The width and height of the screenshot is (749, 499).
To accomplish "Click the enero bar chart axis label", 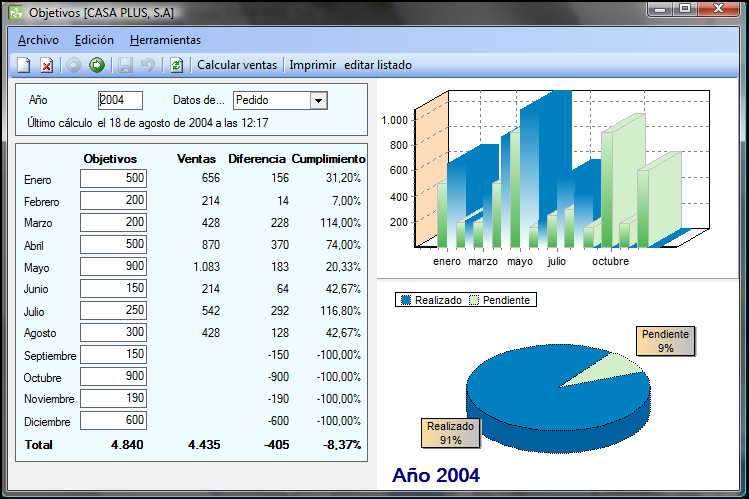I will (x=447, y=261).
